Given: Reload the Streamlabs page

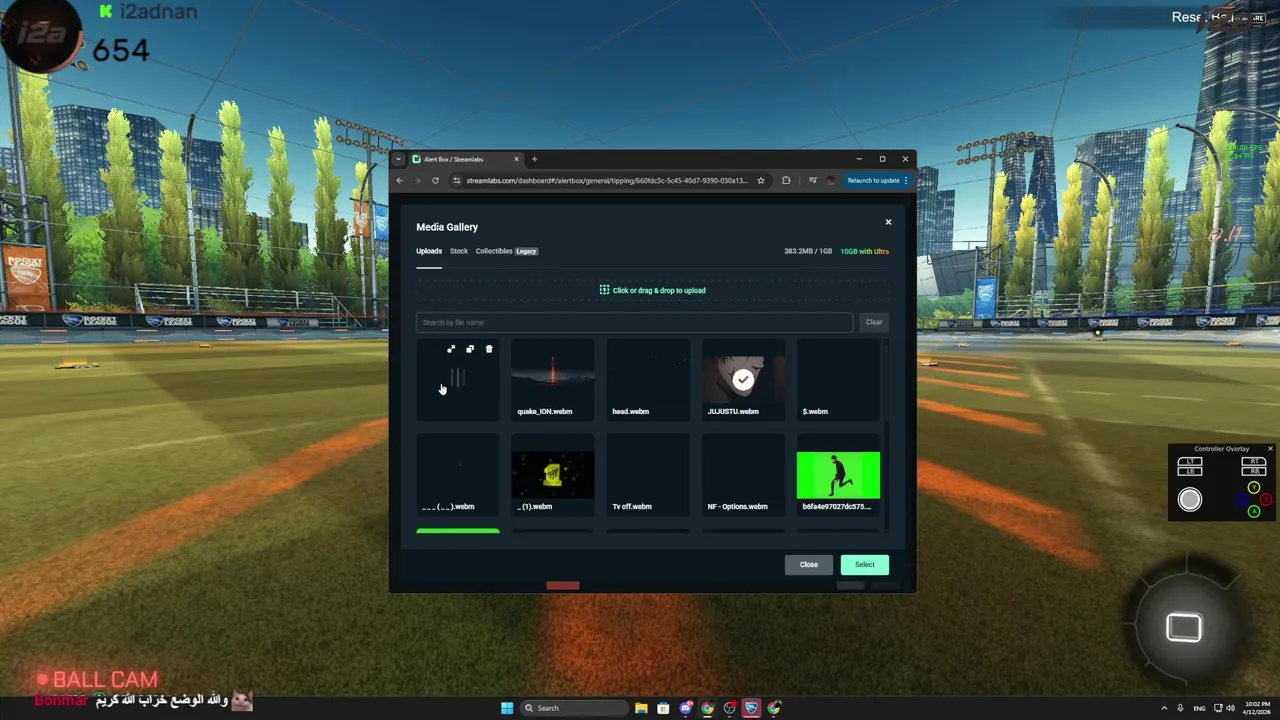Looking at the screenshot, I should pos(435,180).
